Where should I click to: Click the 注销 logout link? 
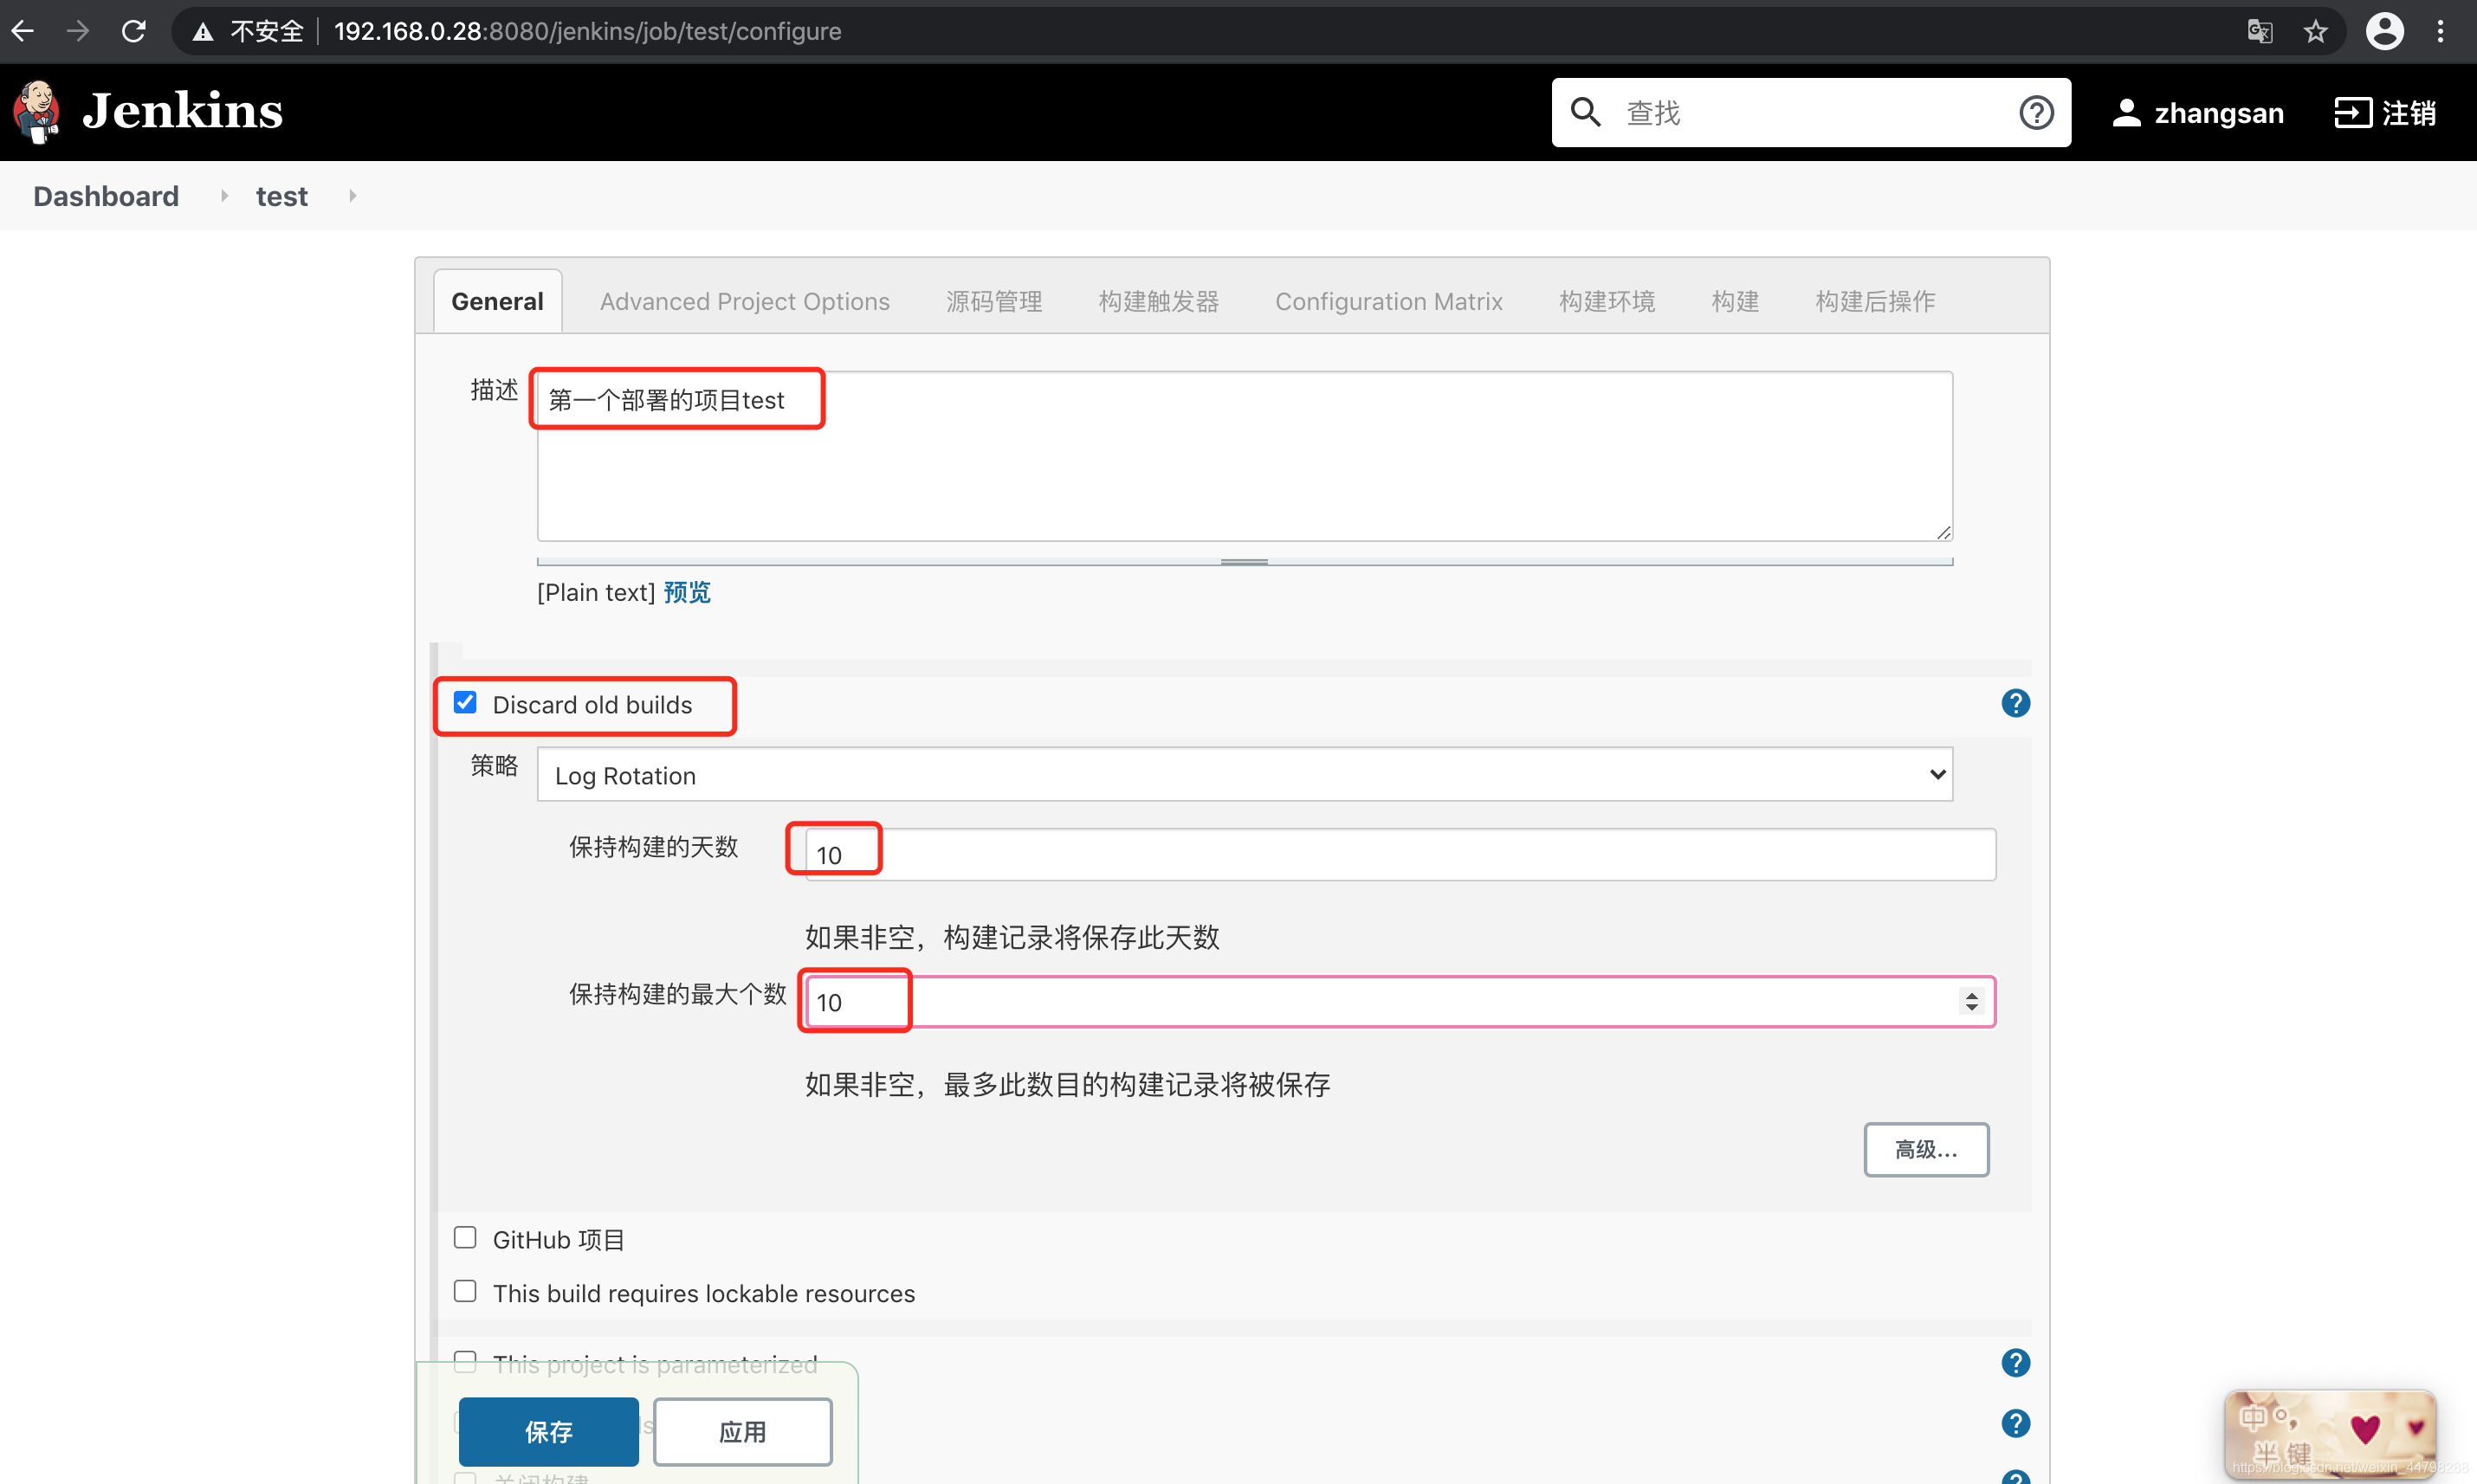2409,113
